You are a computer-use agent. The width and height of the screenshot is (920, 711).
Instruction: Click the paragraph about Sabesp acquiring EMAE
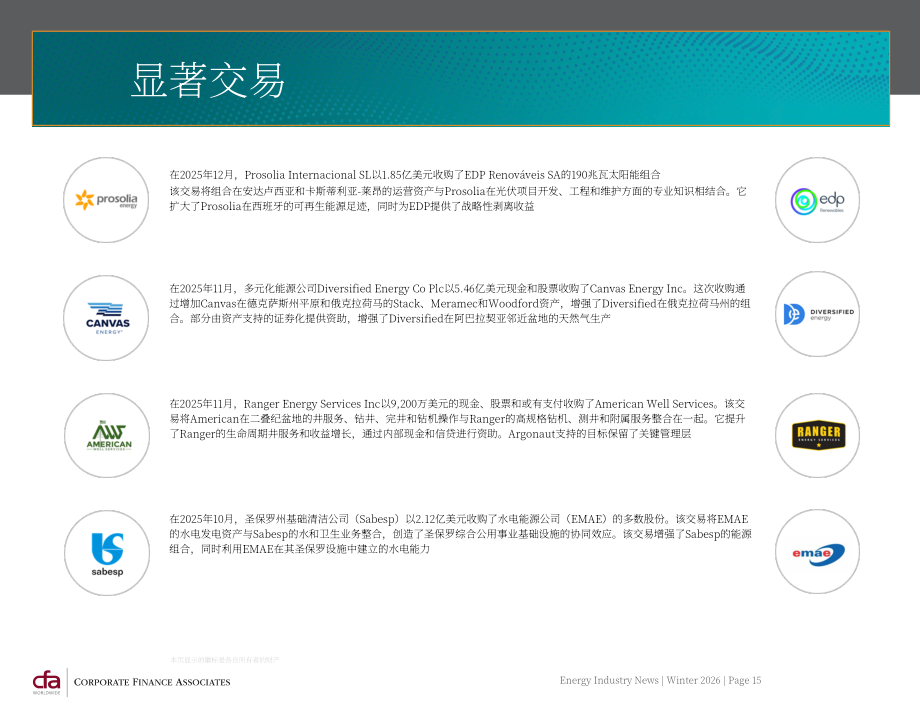tap(461, 534)
